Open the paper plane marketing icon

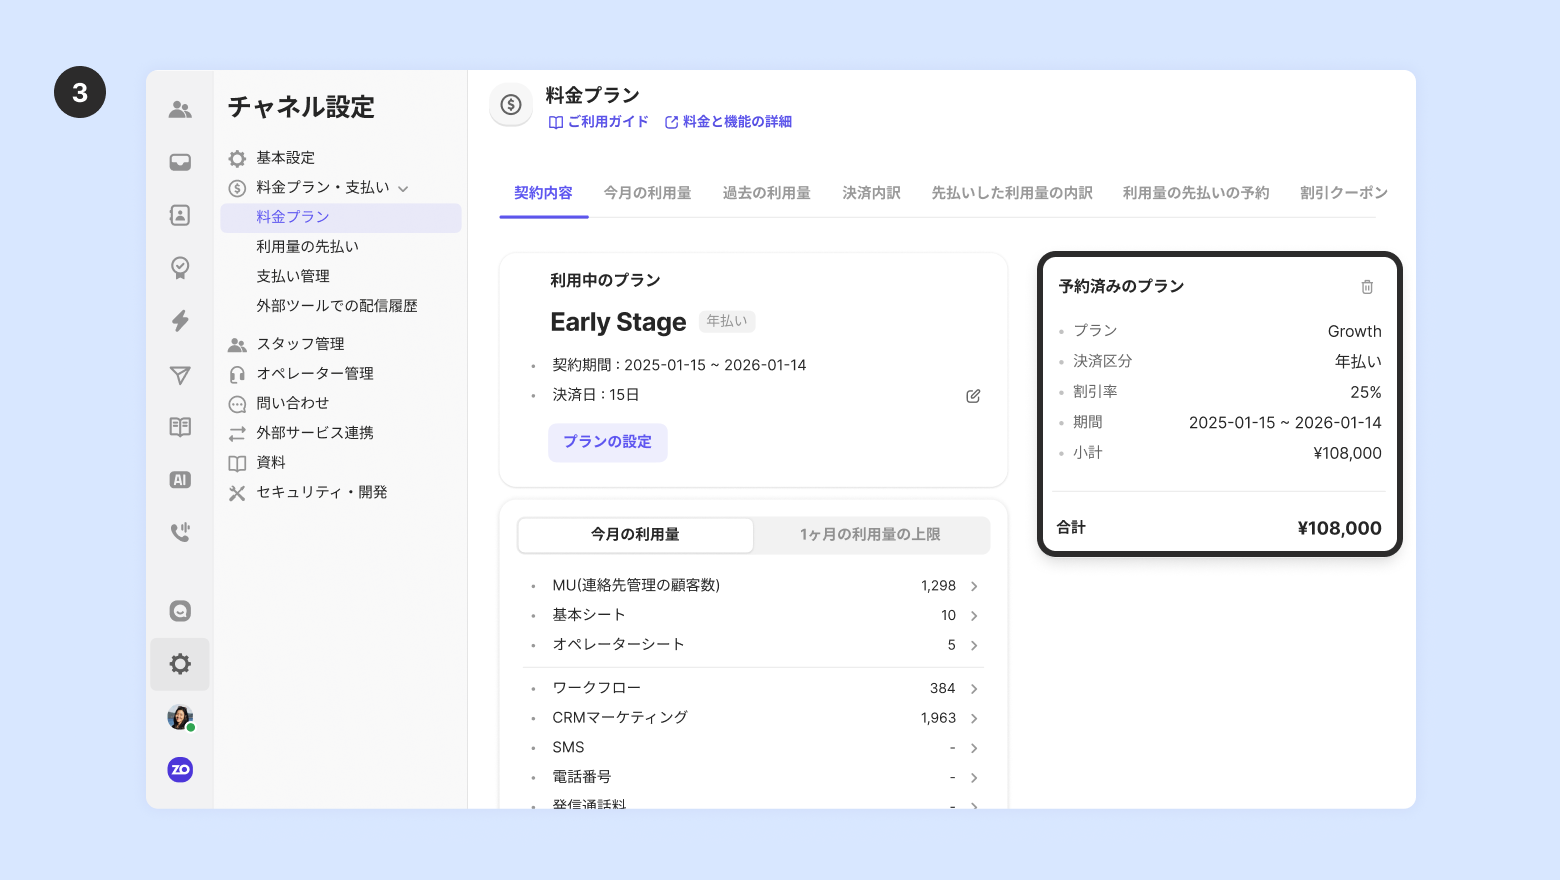[180, 375]
